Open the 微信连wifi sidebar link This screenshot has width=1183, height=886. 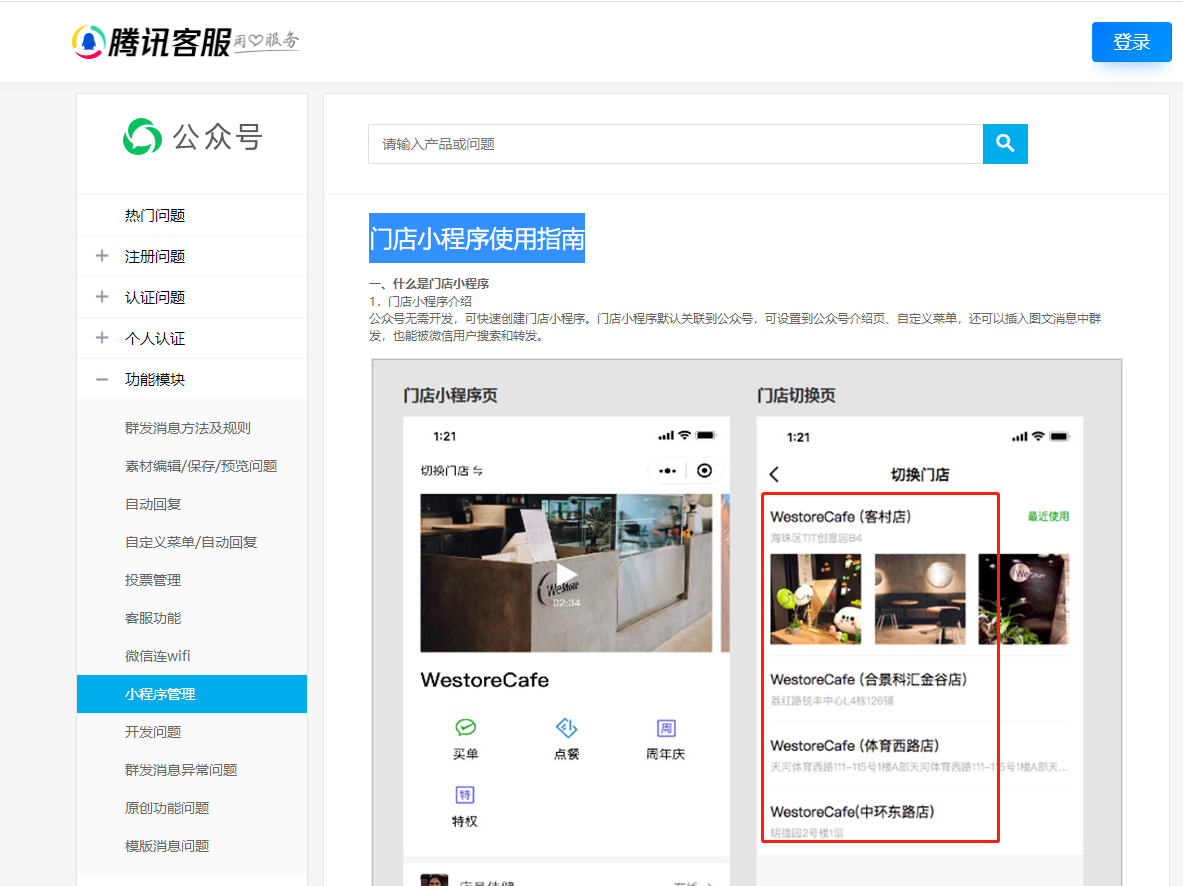coord(158,656)
